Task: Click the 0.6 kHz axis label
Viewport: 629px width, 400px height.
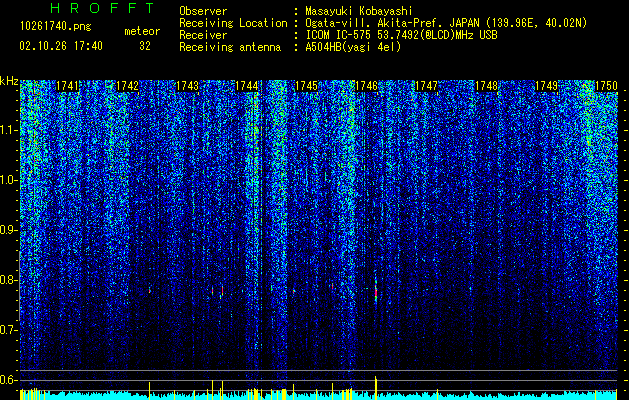Action: [9, 380]
